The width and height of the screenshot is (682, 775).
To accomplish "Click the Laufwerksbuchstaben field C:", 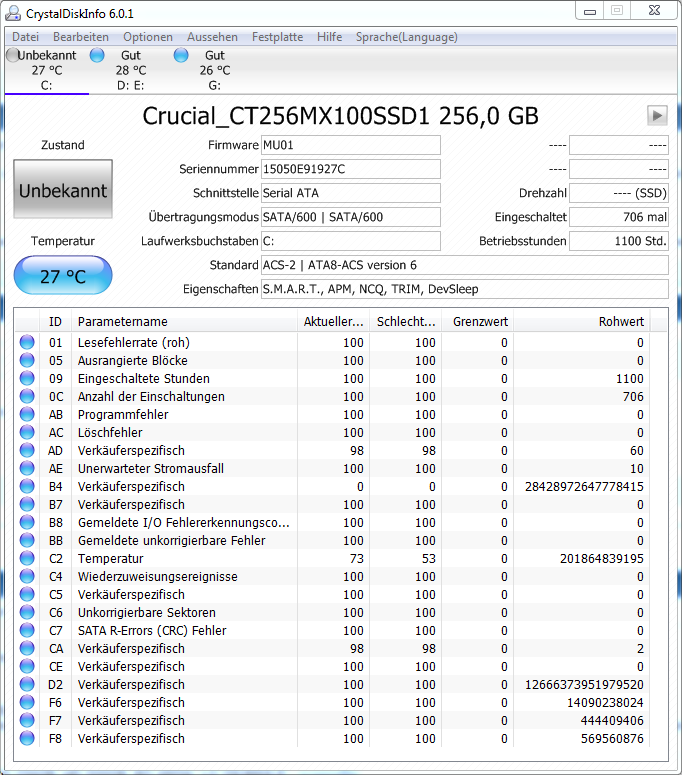I will click(x=350, y=241).
